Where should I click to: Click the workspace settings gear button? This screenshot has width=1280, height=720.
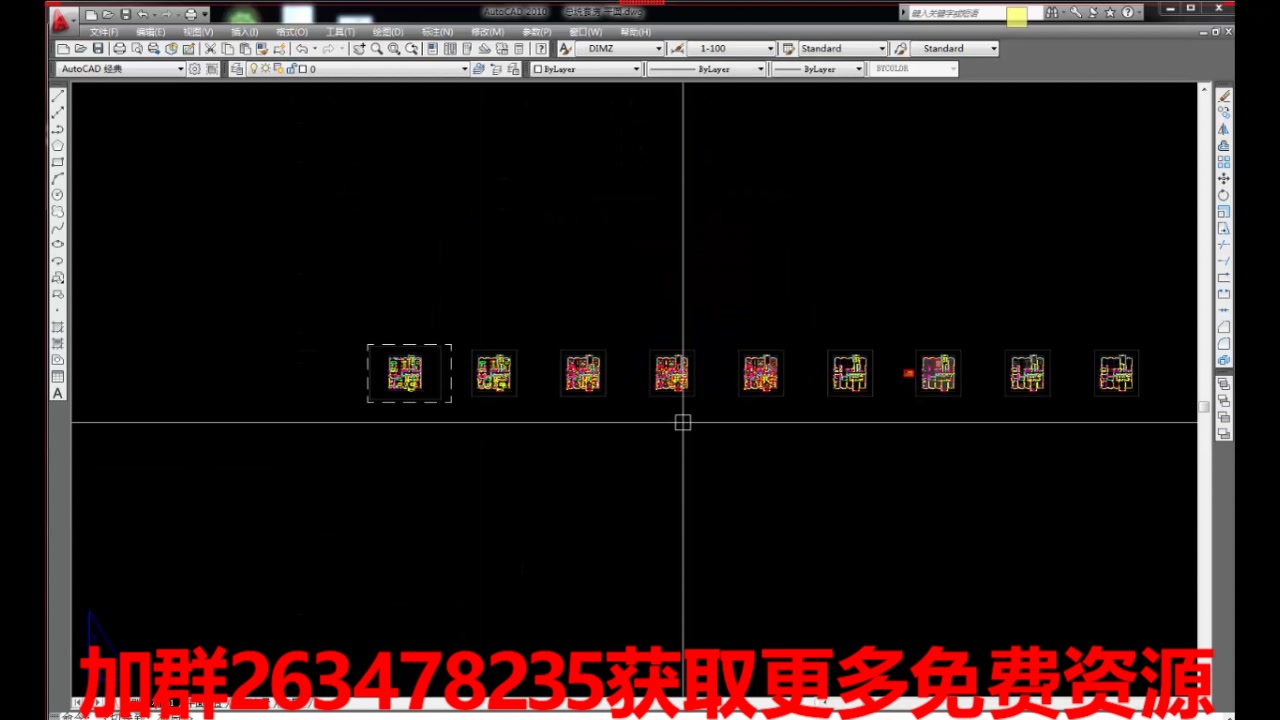click(195, 69)
